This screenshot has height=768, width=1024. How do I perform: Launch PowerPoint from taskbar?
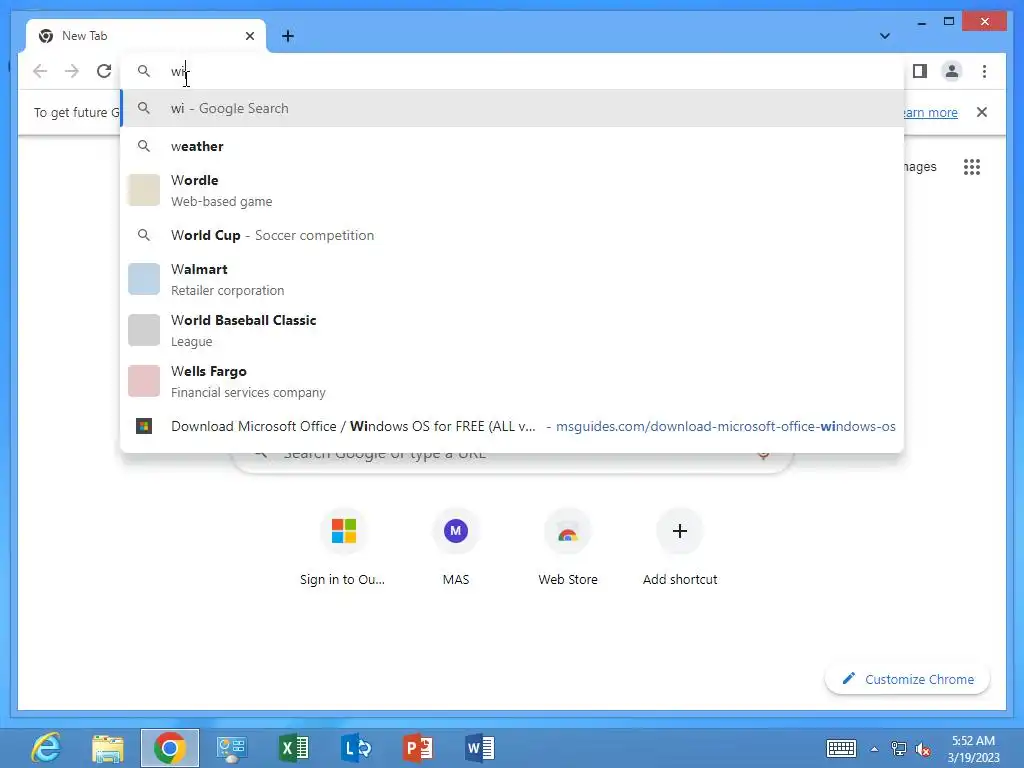click(418, 748)
